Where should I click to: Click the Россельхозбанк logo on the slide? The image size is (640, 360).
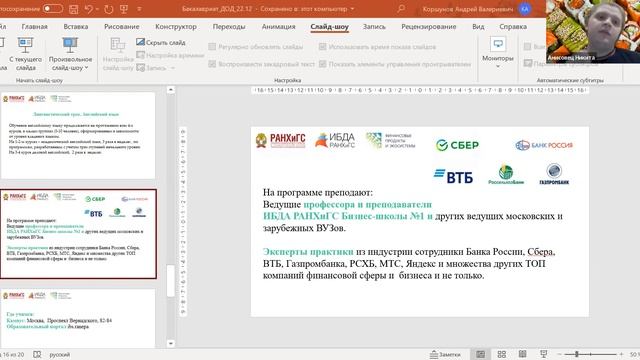[x=506, y=175]
